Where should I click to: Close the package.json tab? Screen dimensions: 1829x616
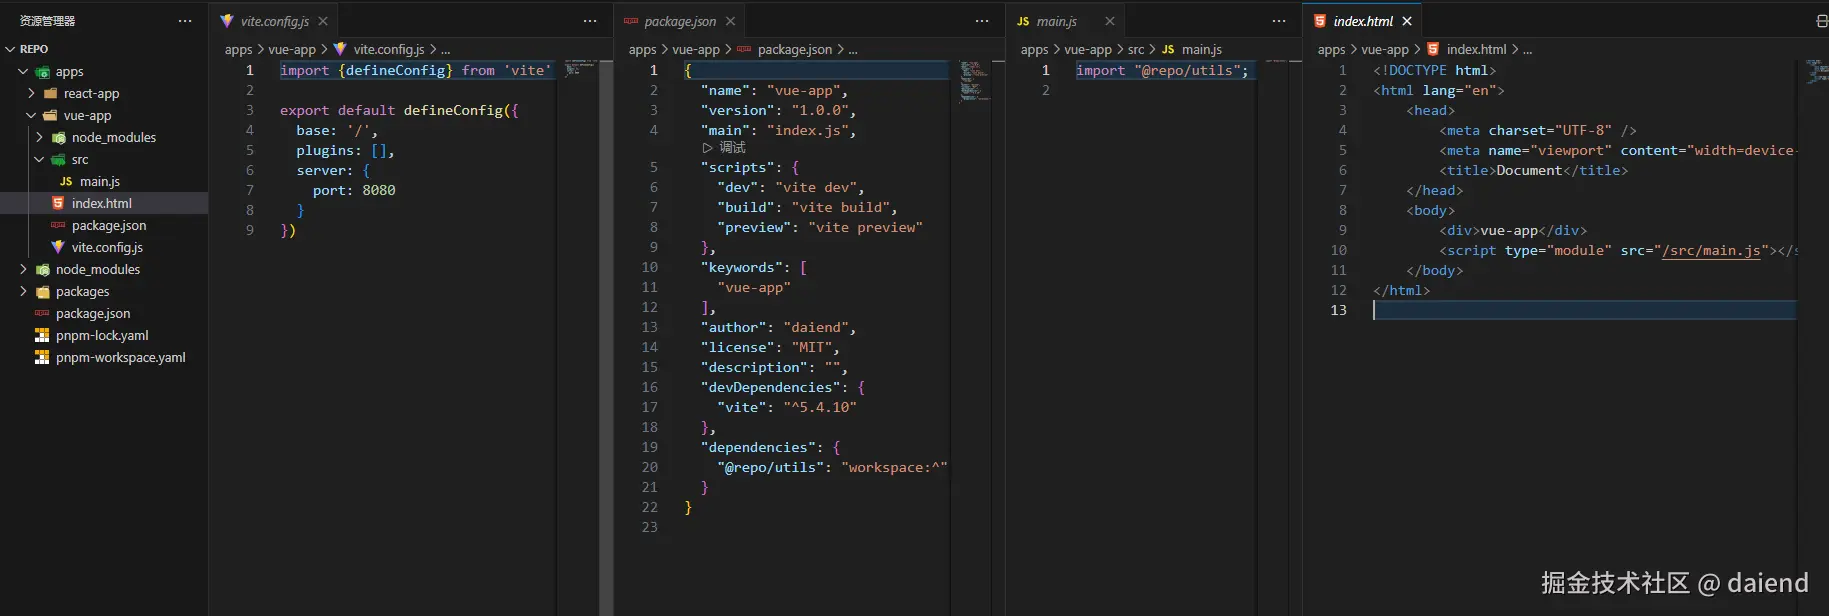pyautogui.click(x=730, y=21)
